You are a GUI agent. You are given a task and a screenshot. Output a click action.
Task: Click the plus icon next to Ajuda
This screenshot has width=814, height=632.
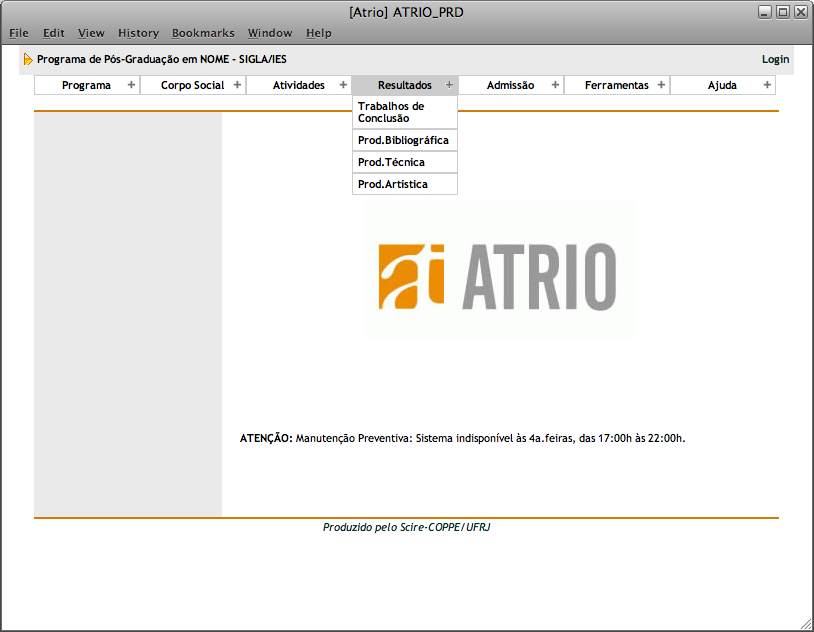pyautogui.click(x=767, y=85)
